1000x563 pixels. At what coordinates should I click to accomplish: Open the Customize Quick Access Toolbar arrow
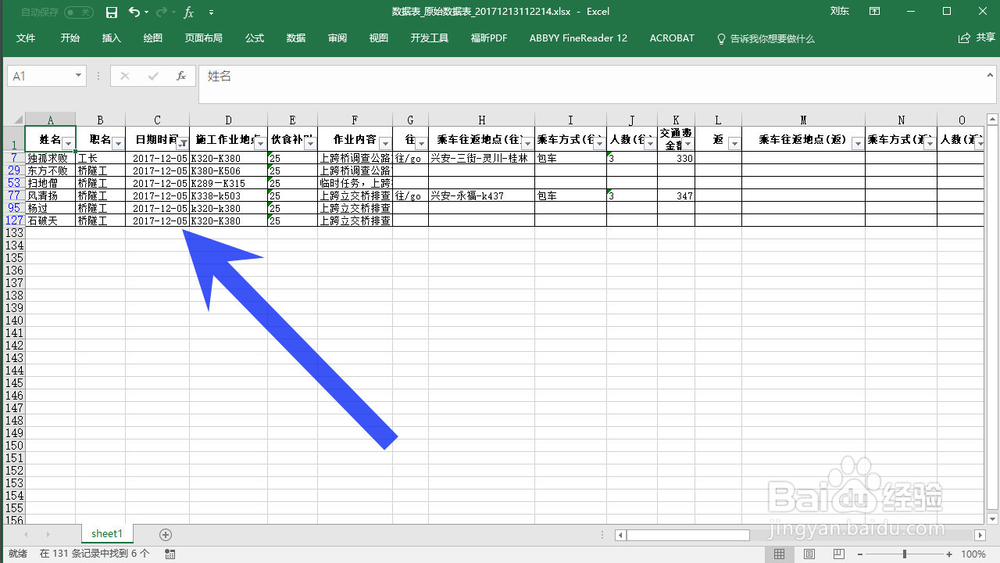pyautogui.click(x=211, y=12)
